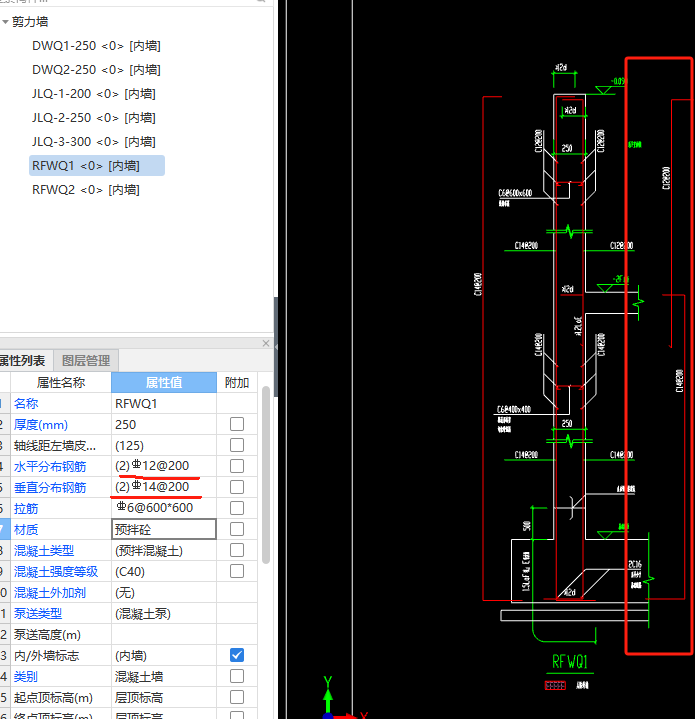
Task: Click the 内/外墙标志 value (内墙)
Action: pos(164,656)
